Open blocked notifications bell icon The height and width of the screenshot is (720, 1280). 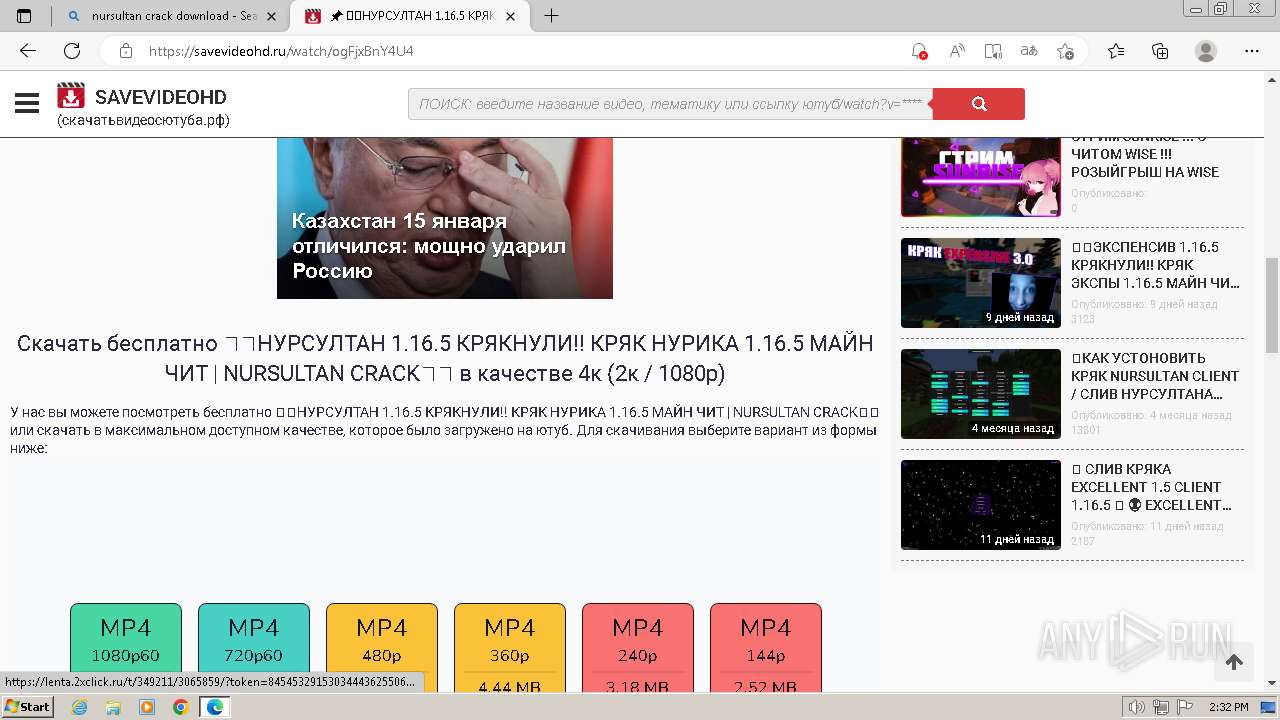point(919,51)
